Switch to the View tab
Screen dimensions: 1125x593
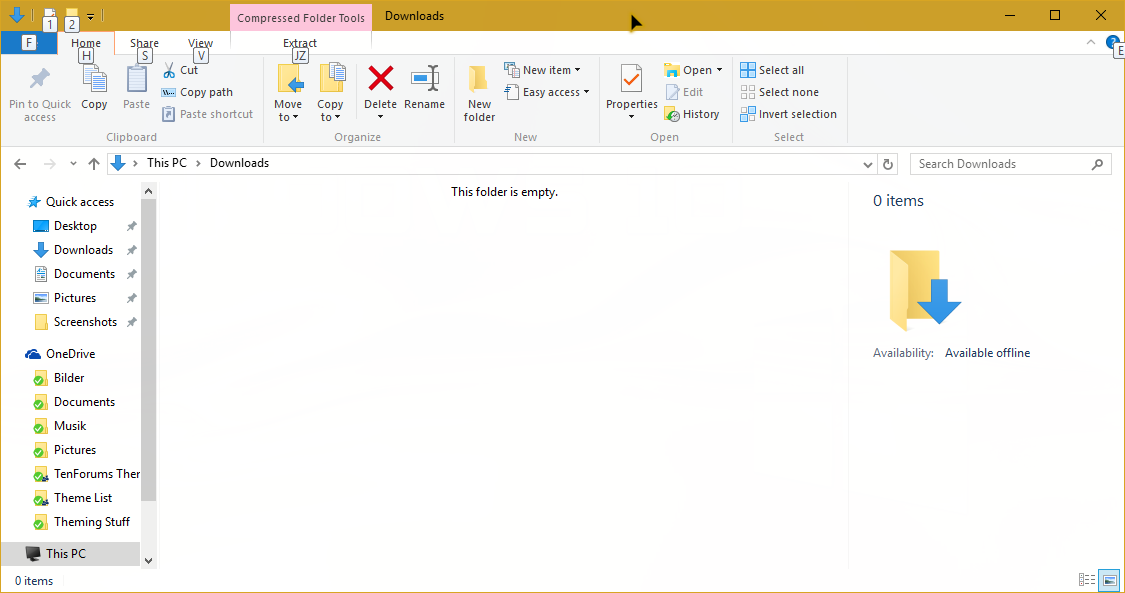[201, 43]
